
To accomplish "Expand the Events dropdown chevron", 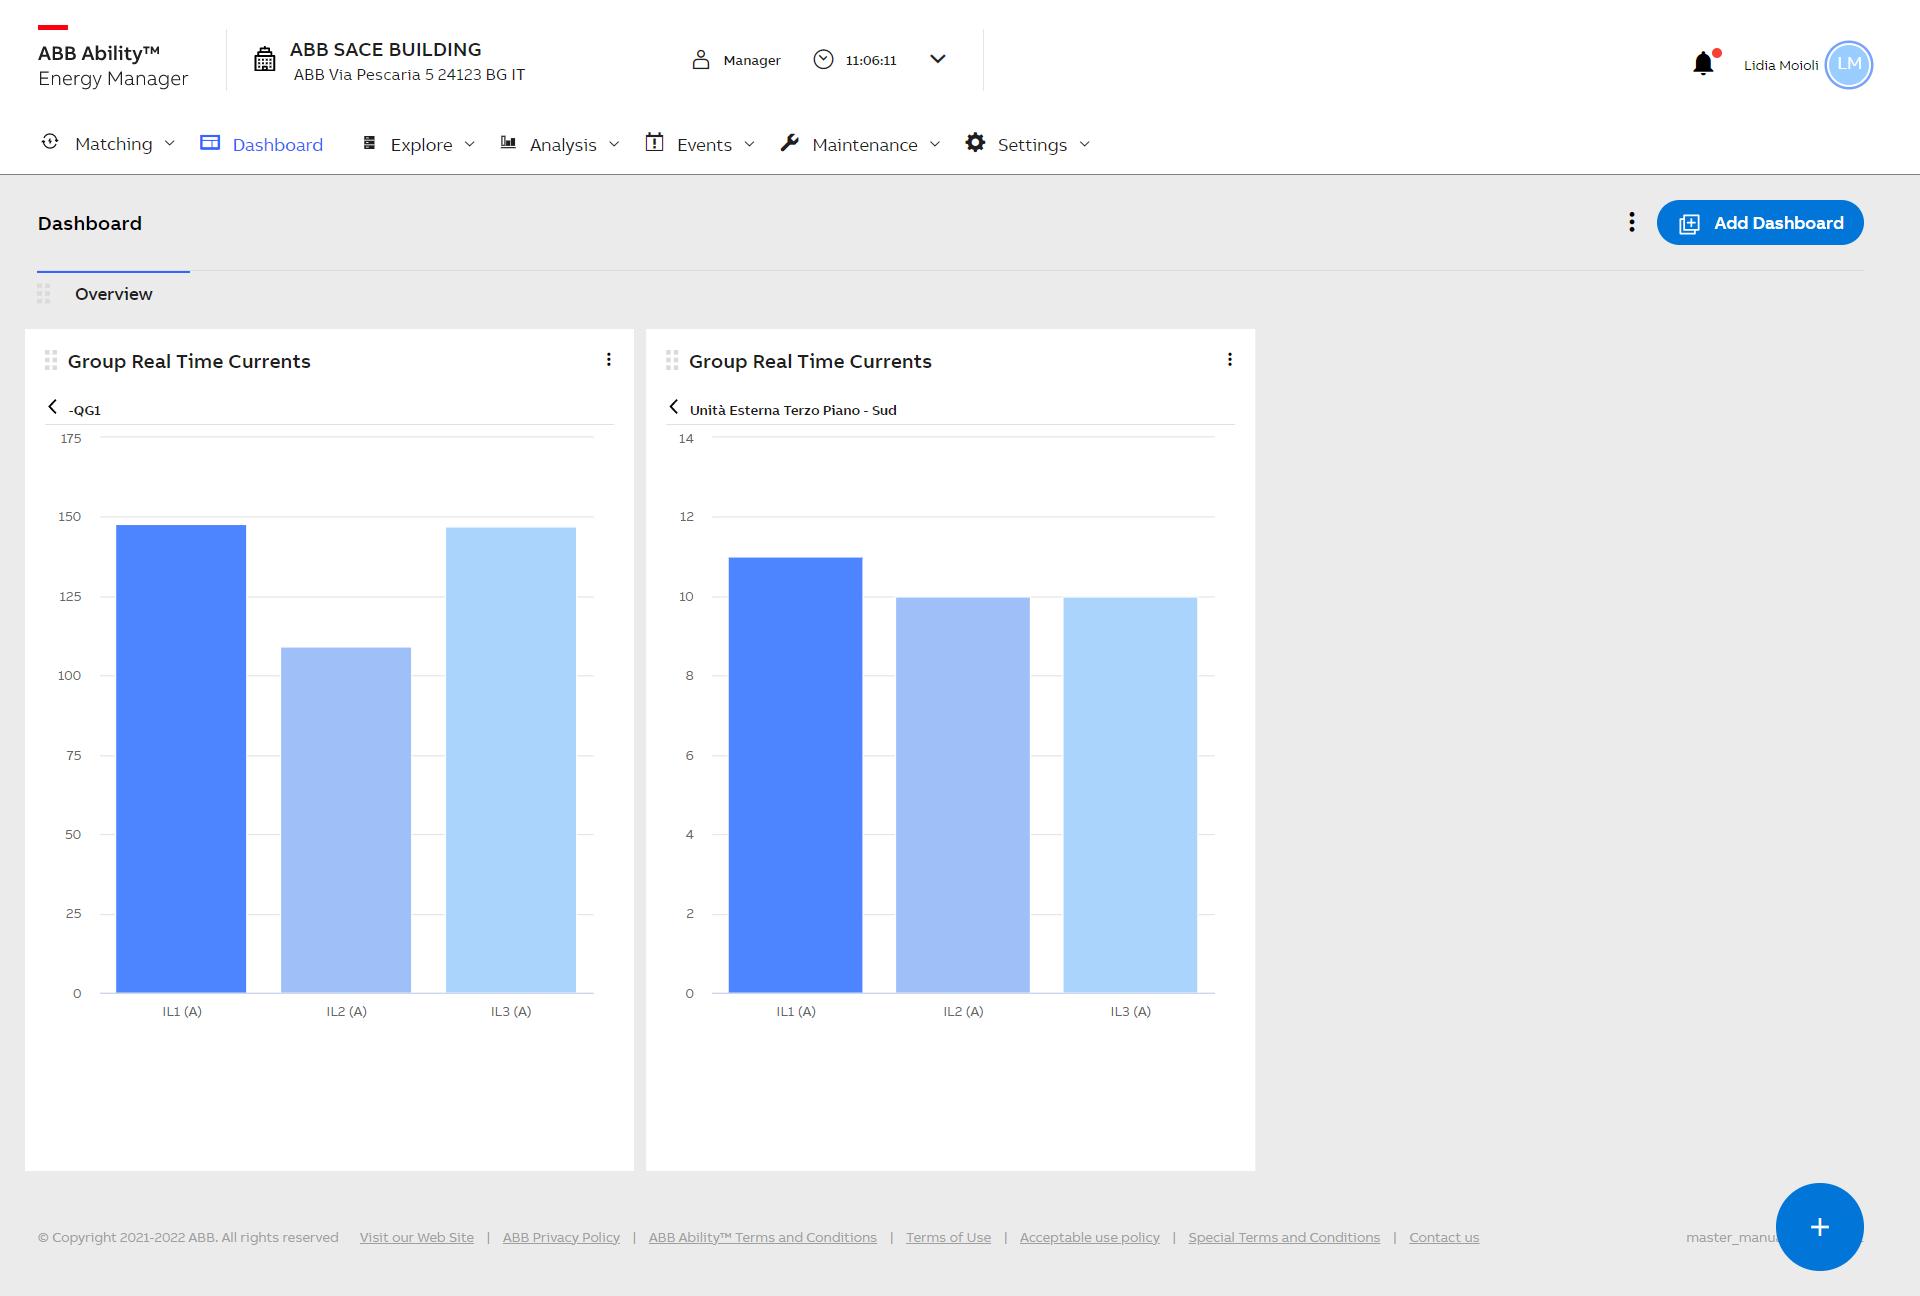I will pyautogui.click(x=749, y=144).
